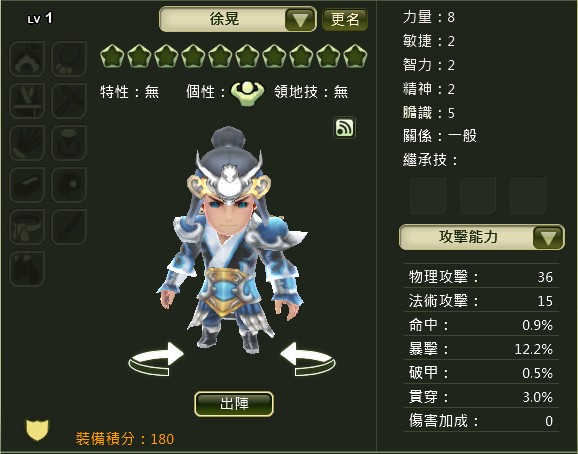Click the broadcast feed icon
Viewport: 578px width, 454px height.
345,128
